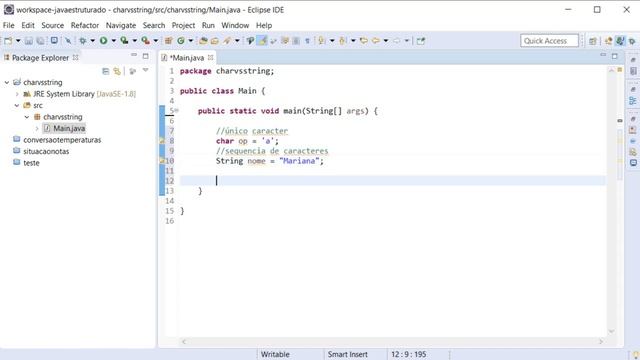
Task: Open the terminal console toolbar icon
Action: coord(54,40)
